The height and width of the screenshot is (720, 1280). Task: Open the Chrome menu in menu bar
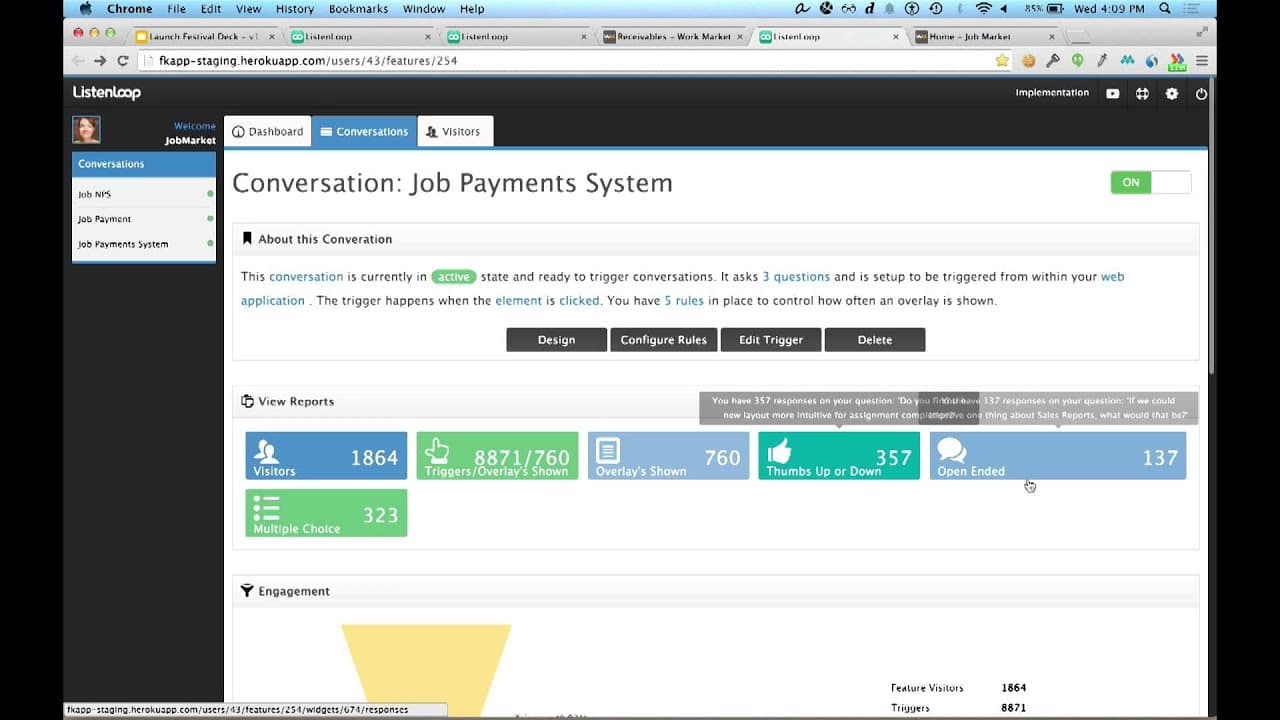[x=130, y=8]
